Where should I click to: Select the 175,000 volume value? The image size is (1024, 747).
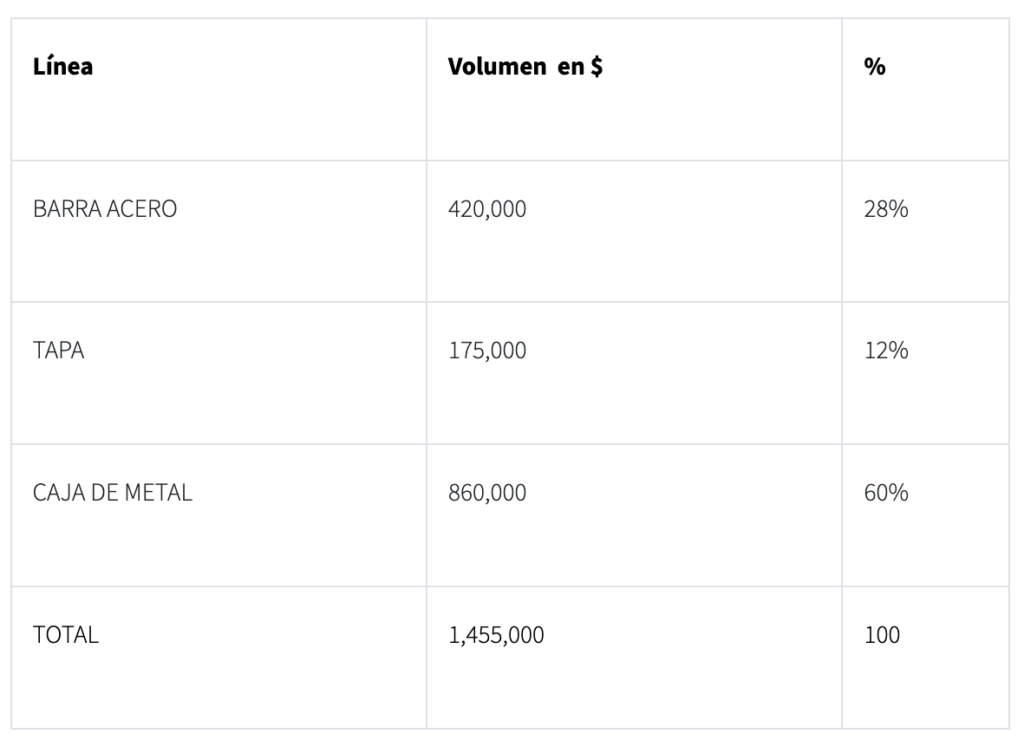tap(487, 352)
